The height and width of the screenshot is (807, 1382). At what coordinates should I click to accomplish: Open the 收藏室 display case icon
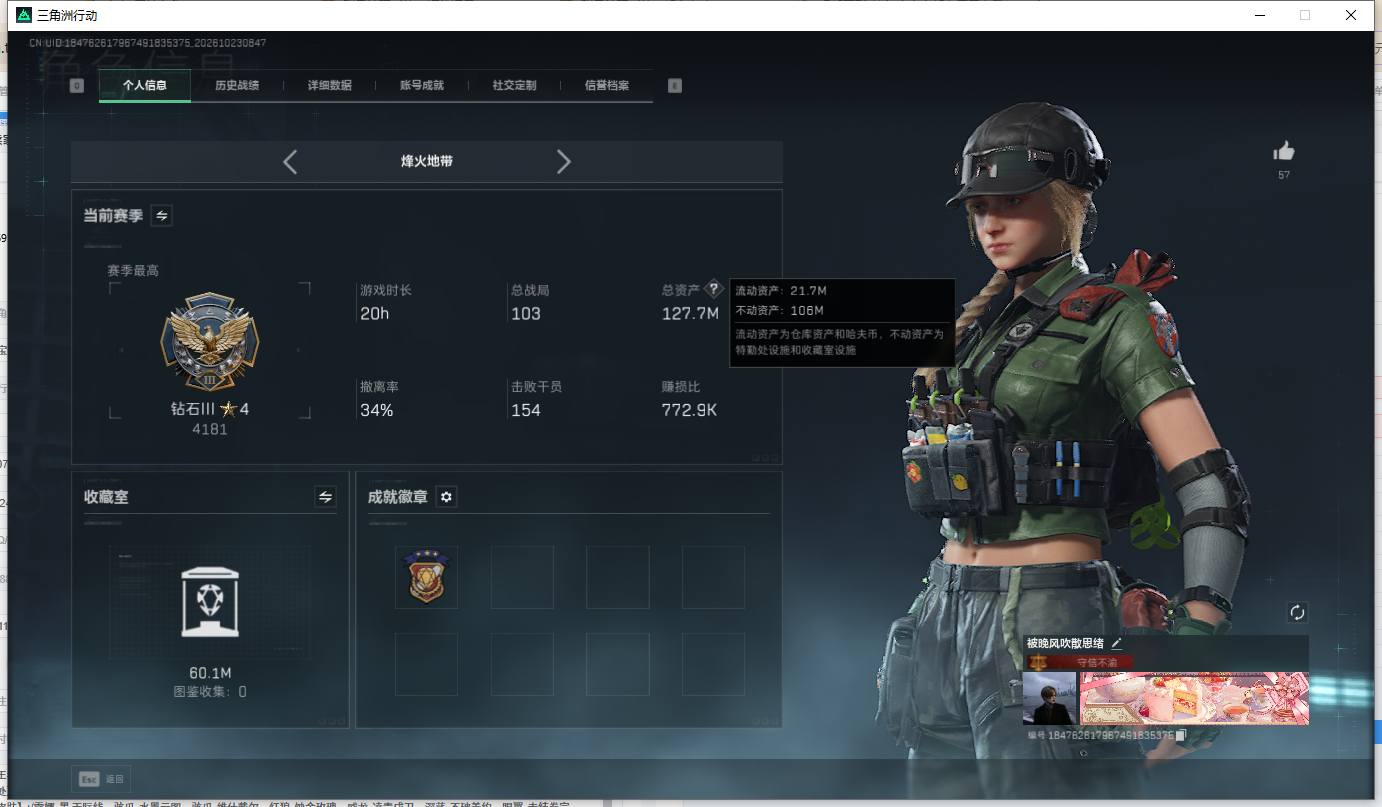point(210,602)
